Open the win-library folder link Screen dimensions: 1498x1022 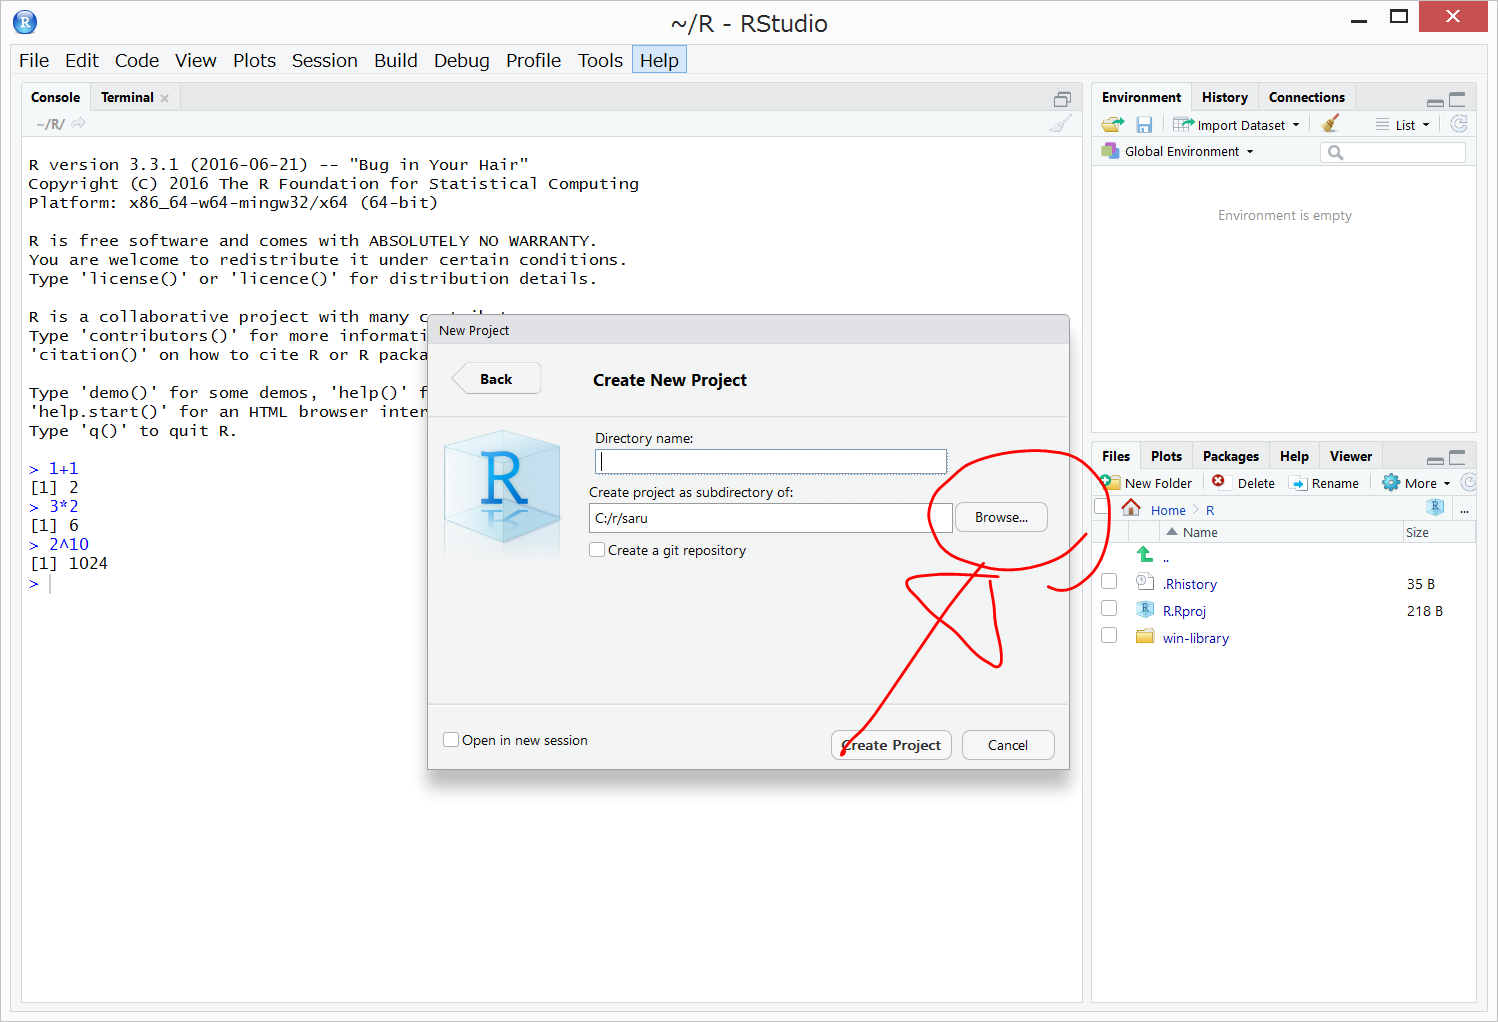point(1195,638)
